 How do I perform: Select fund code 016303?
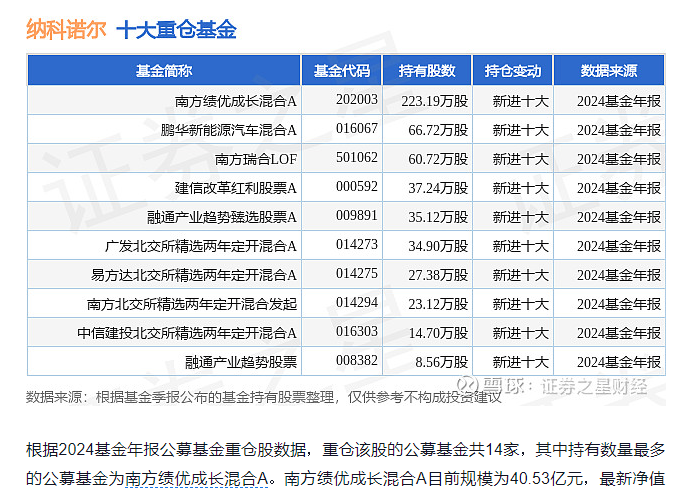coord(356,331)
